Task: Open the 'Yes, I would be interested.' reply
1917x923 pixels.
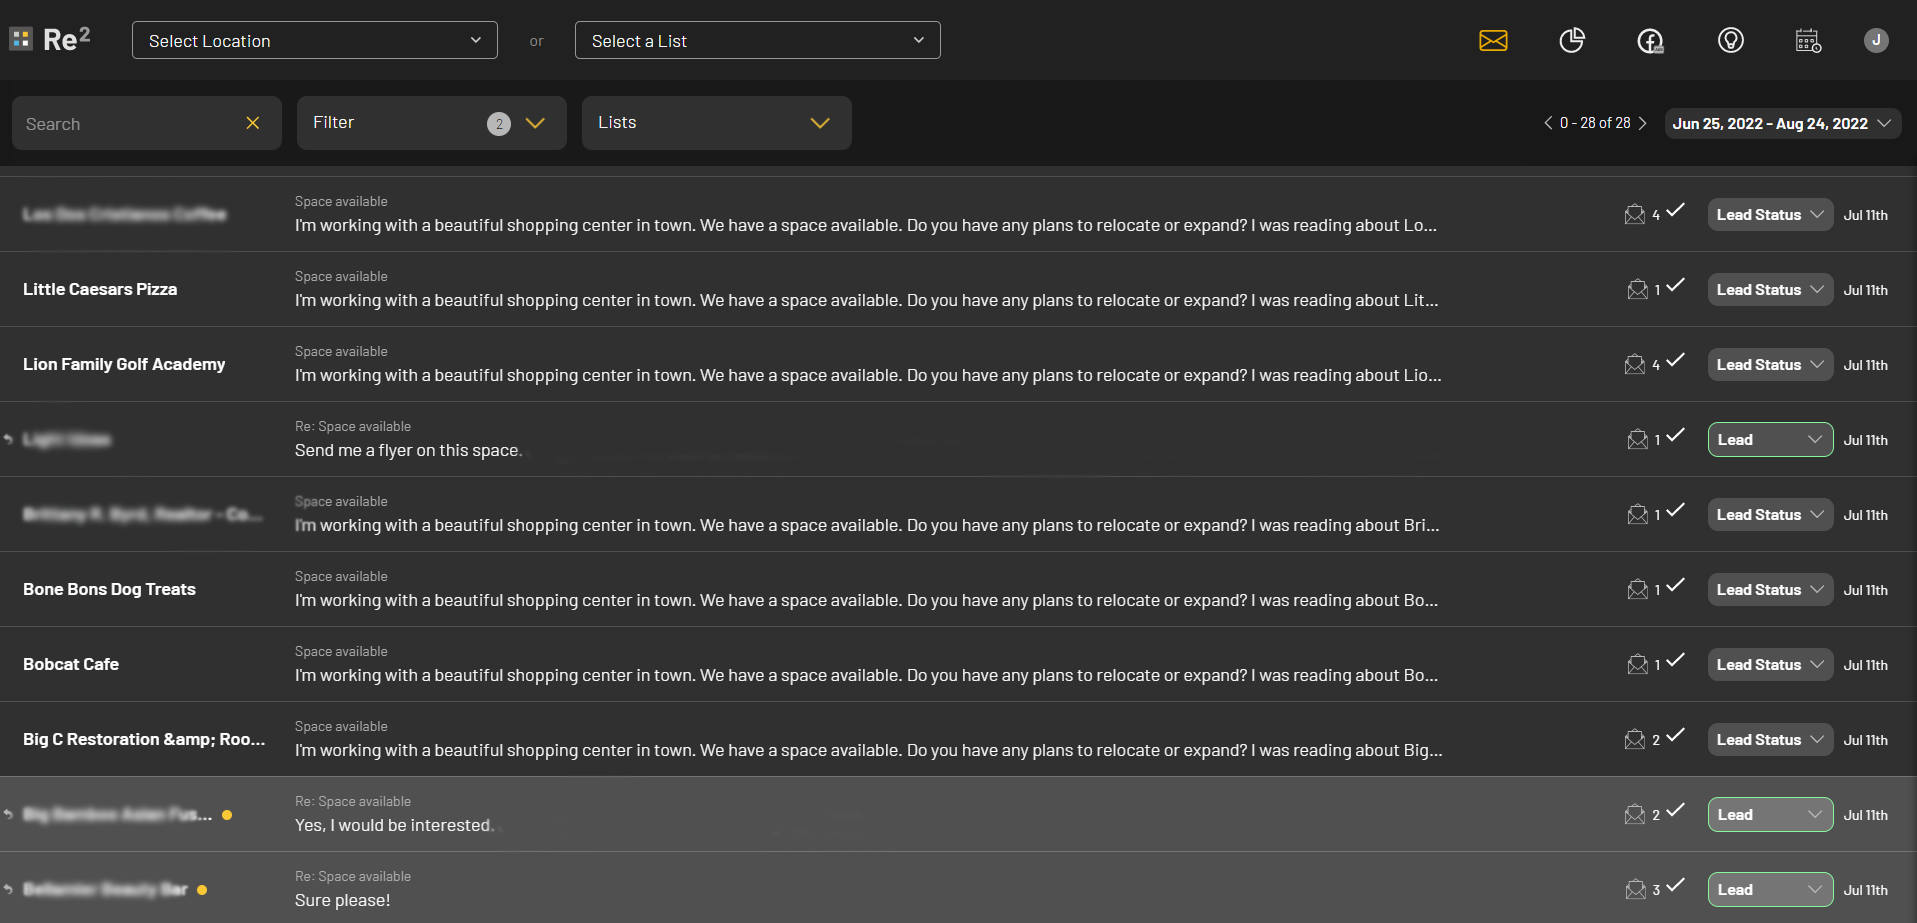Action: click(394, 825)
